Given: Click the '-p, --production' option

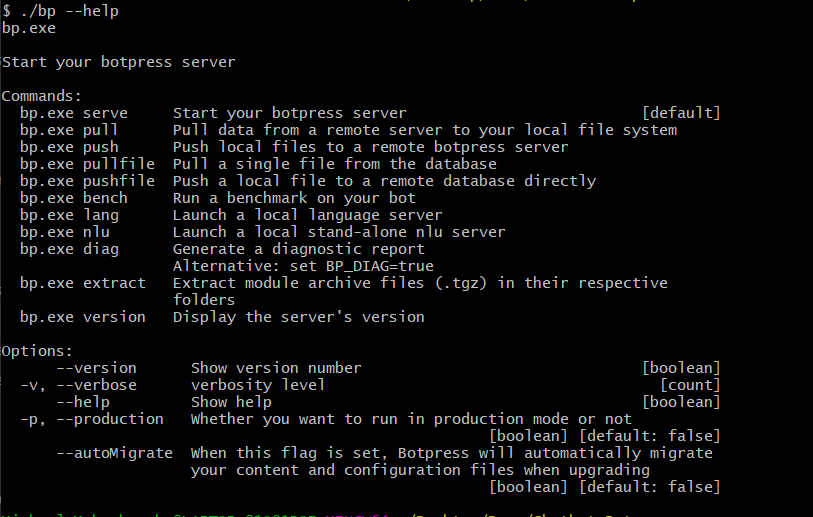Looking at the screenshot, I should click(91, 419).
